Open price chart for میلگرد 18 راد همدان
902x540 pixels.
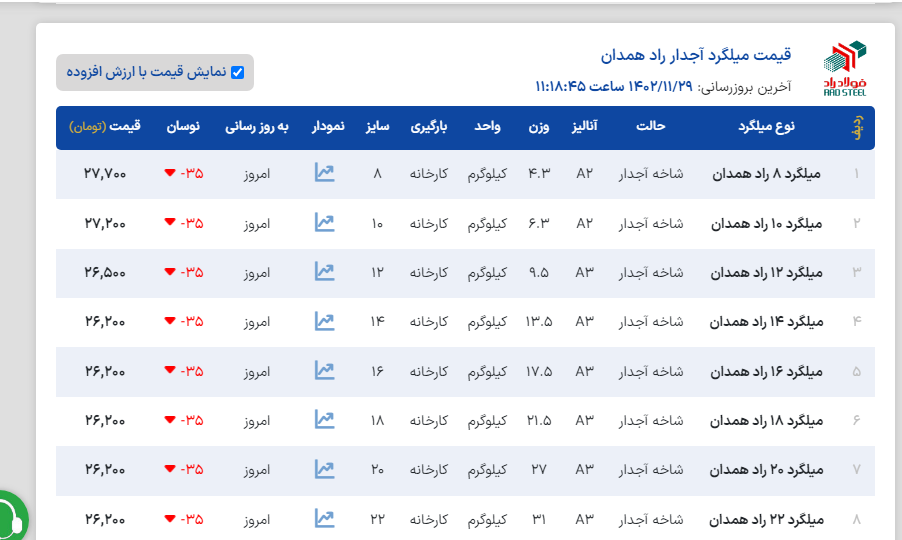[324, 419]
